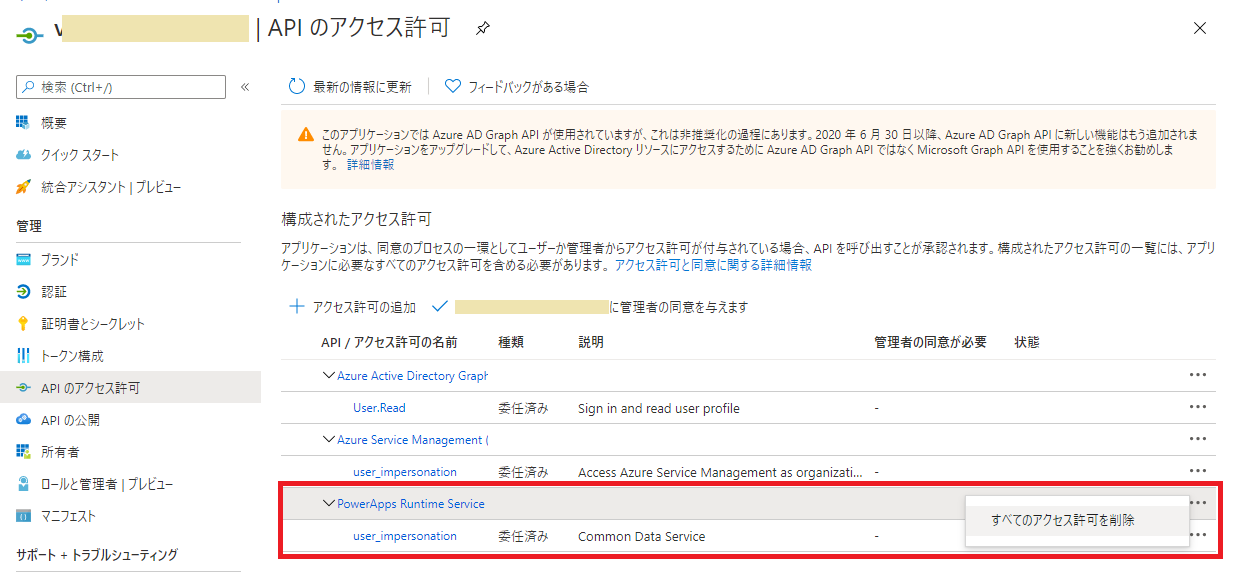This screenshot has width=1233, height=577.
Task: Click the key icon for 証明書とシークレット
Action: pyautogui.click(x=23, y=324)
